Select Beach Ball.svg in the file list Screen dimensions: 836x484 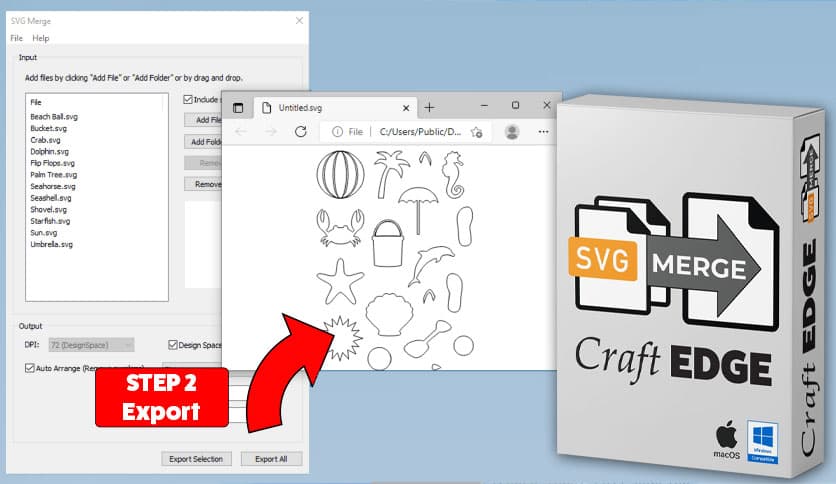[54, 117]
